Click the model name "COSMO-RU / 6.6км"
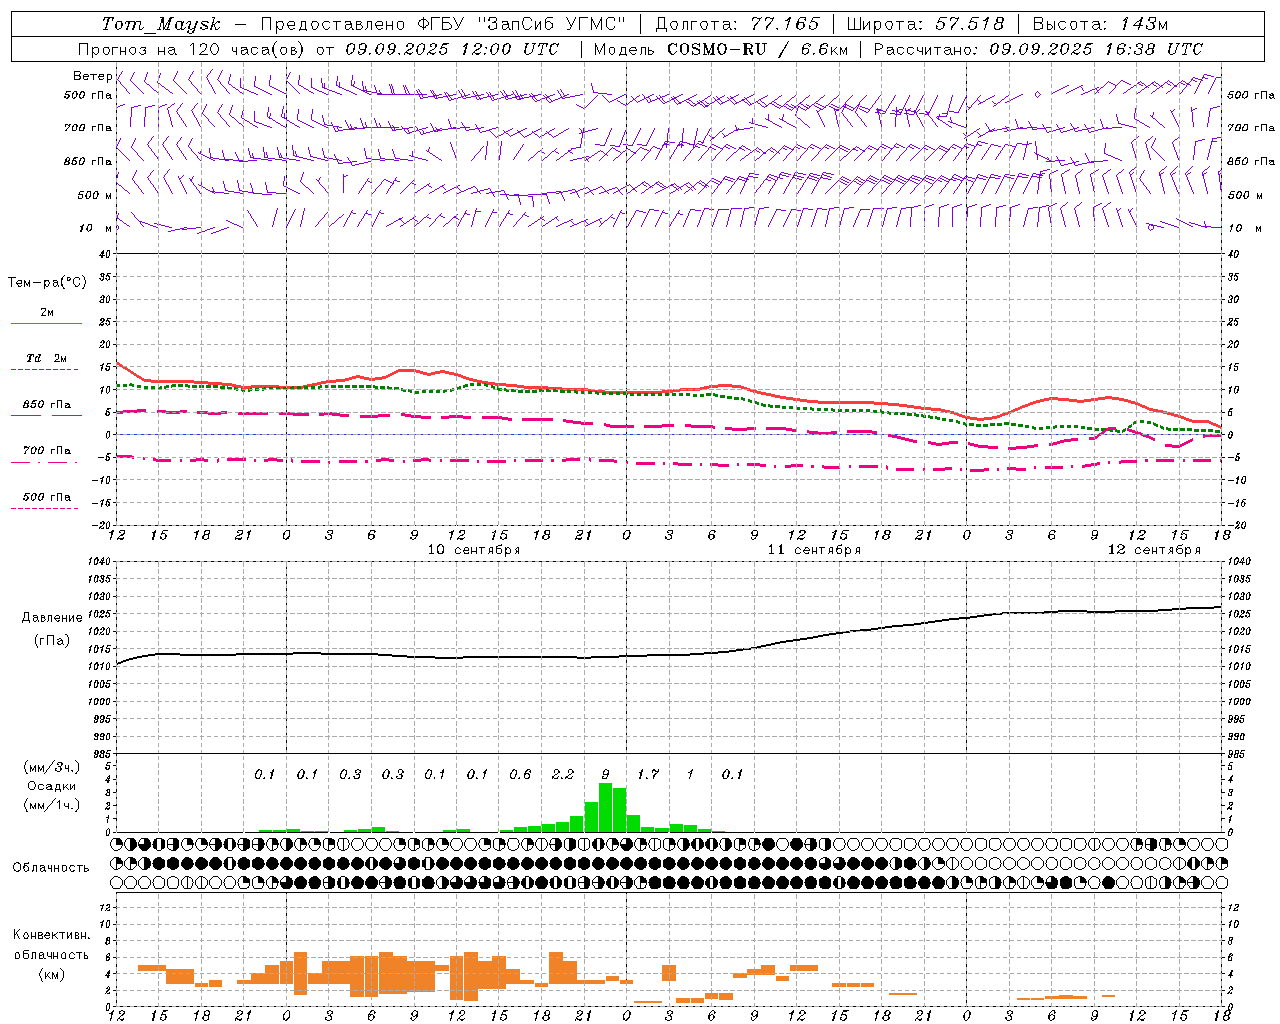Screen dimensions: 1280x1024 pyautogui.click(x=757, y=49)
